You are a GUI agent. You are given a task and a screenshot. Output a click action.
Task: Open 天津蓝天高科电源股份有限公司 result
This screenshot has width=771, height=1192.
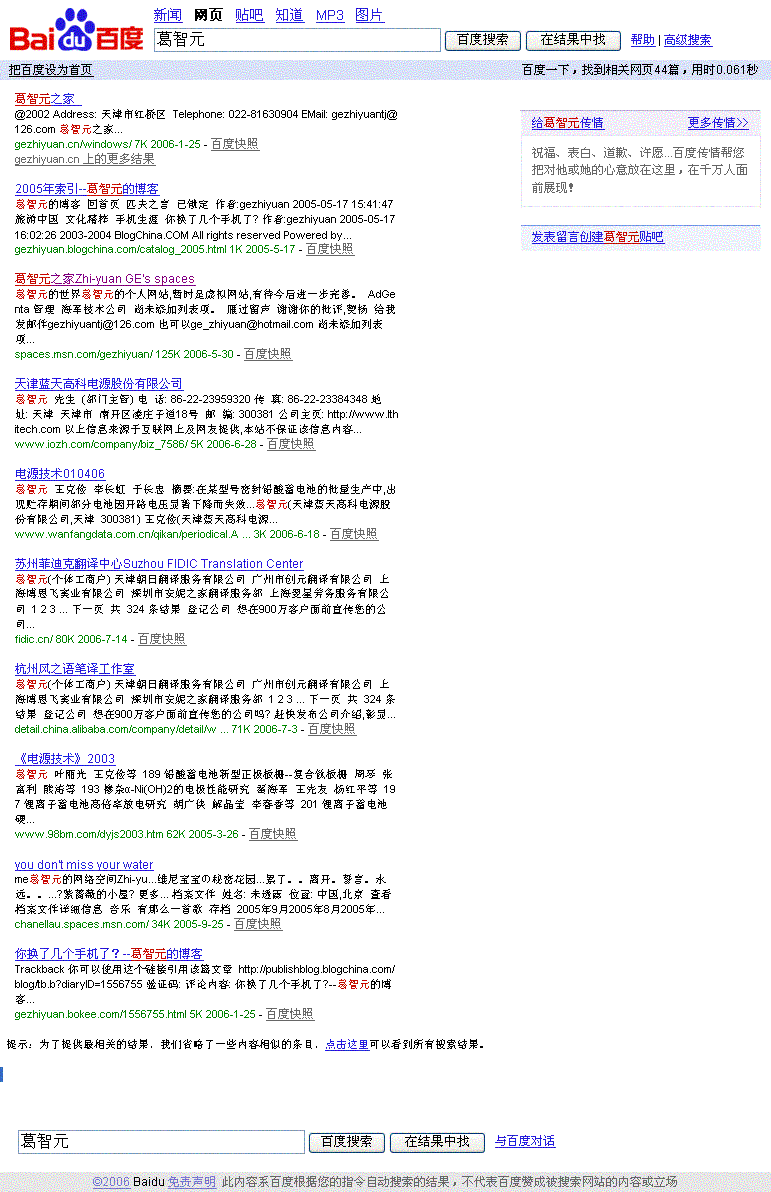[99, 384]
